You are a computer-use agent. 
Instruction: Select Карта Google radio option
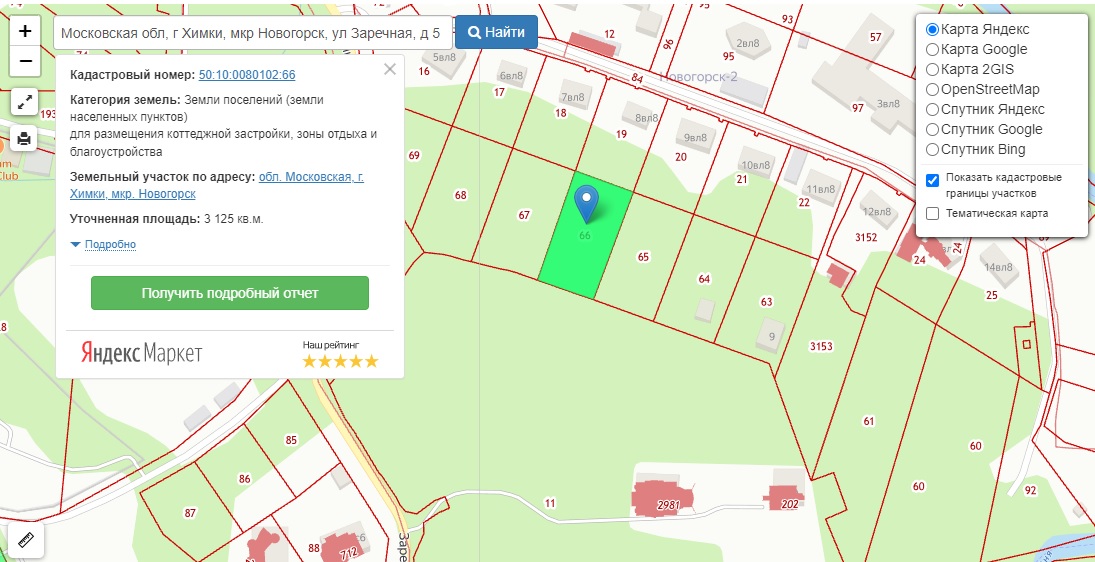(933, 49)
